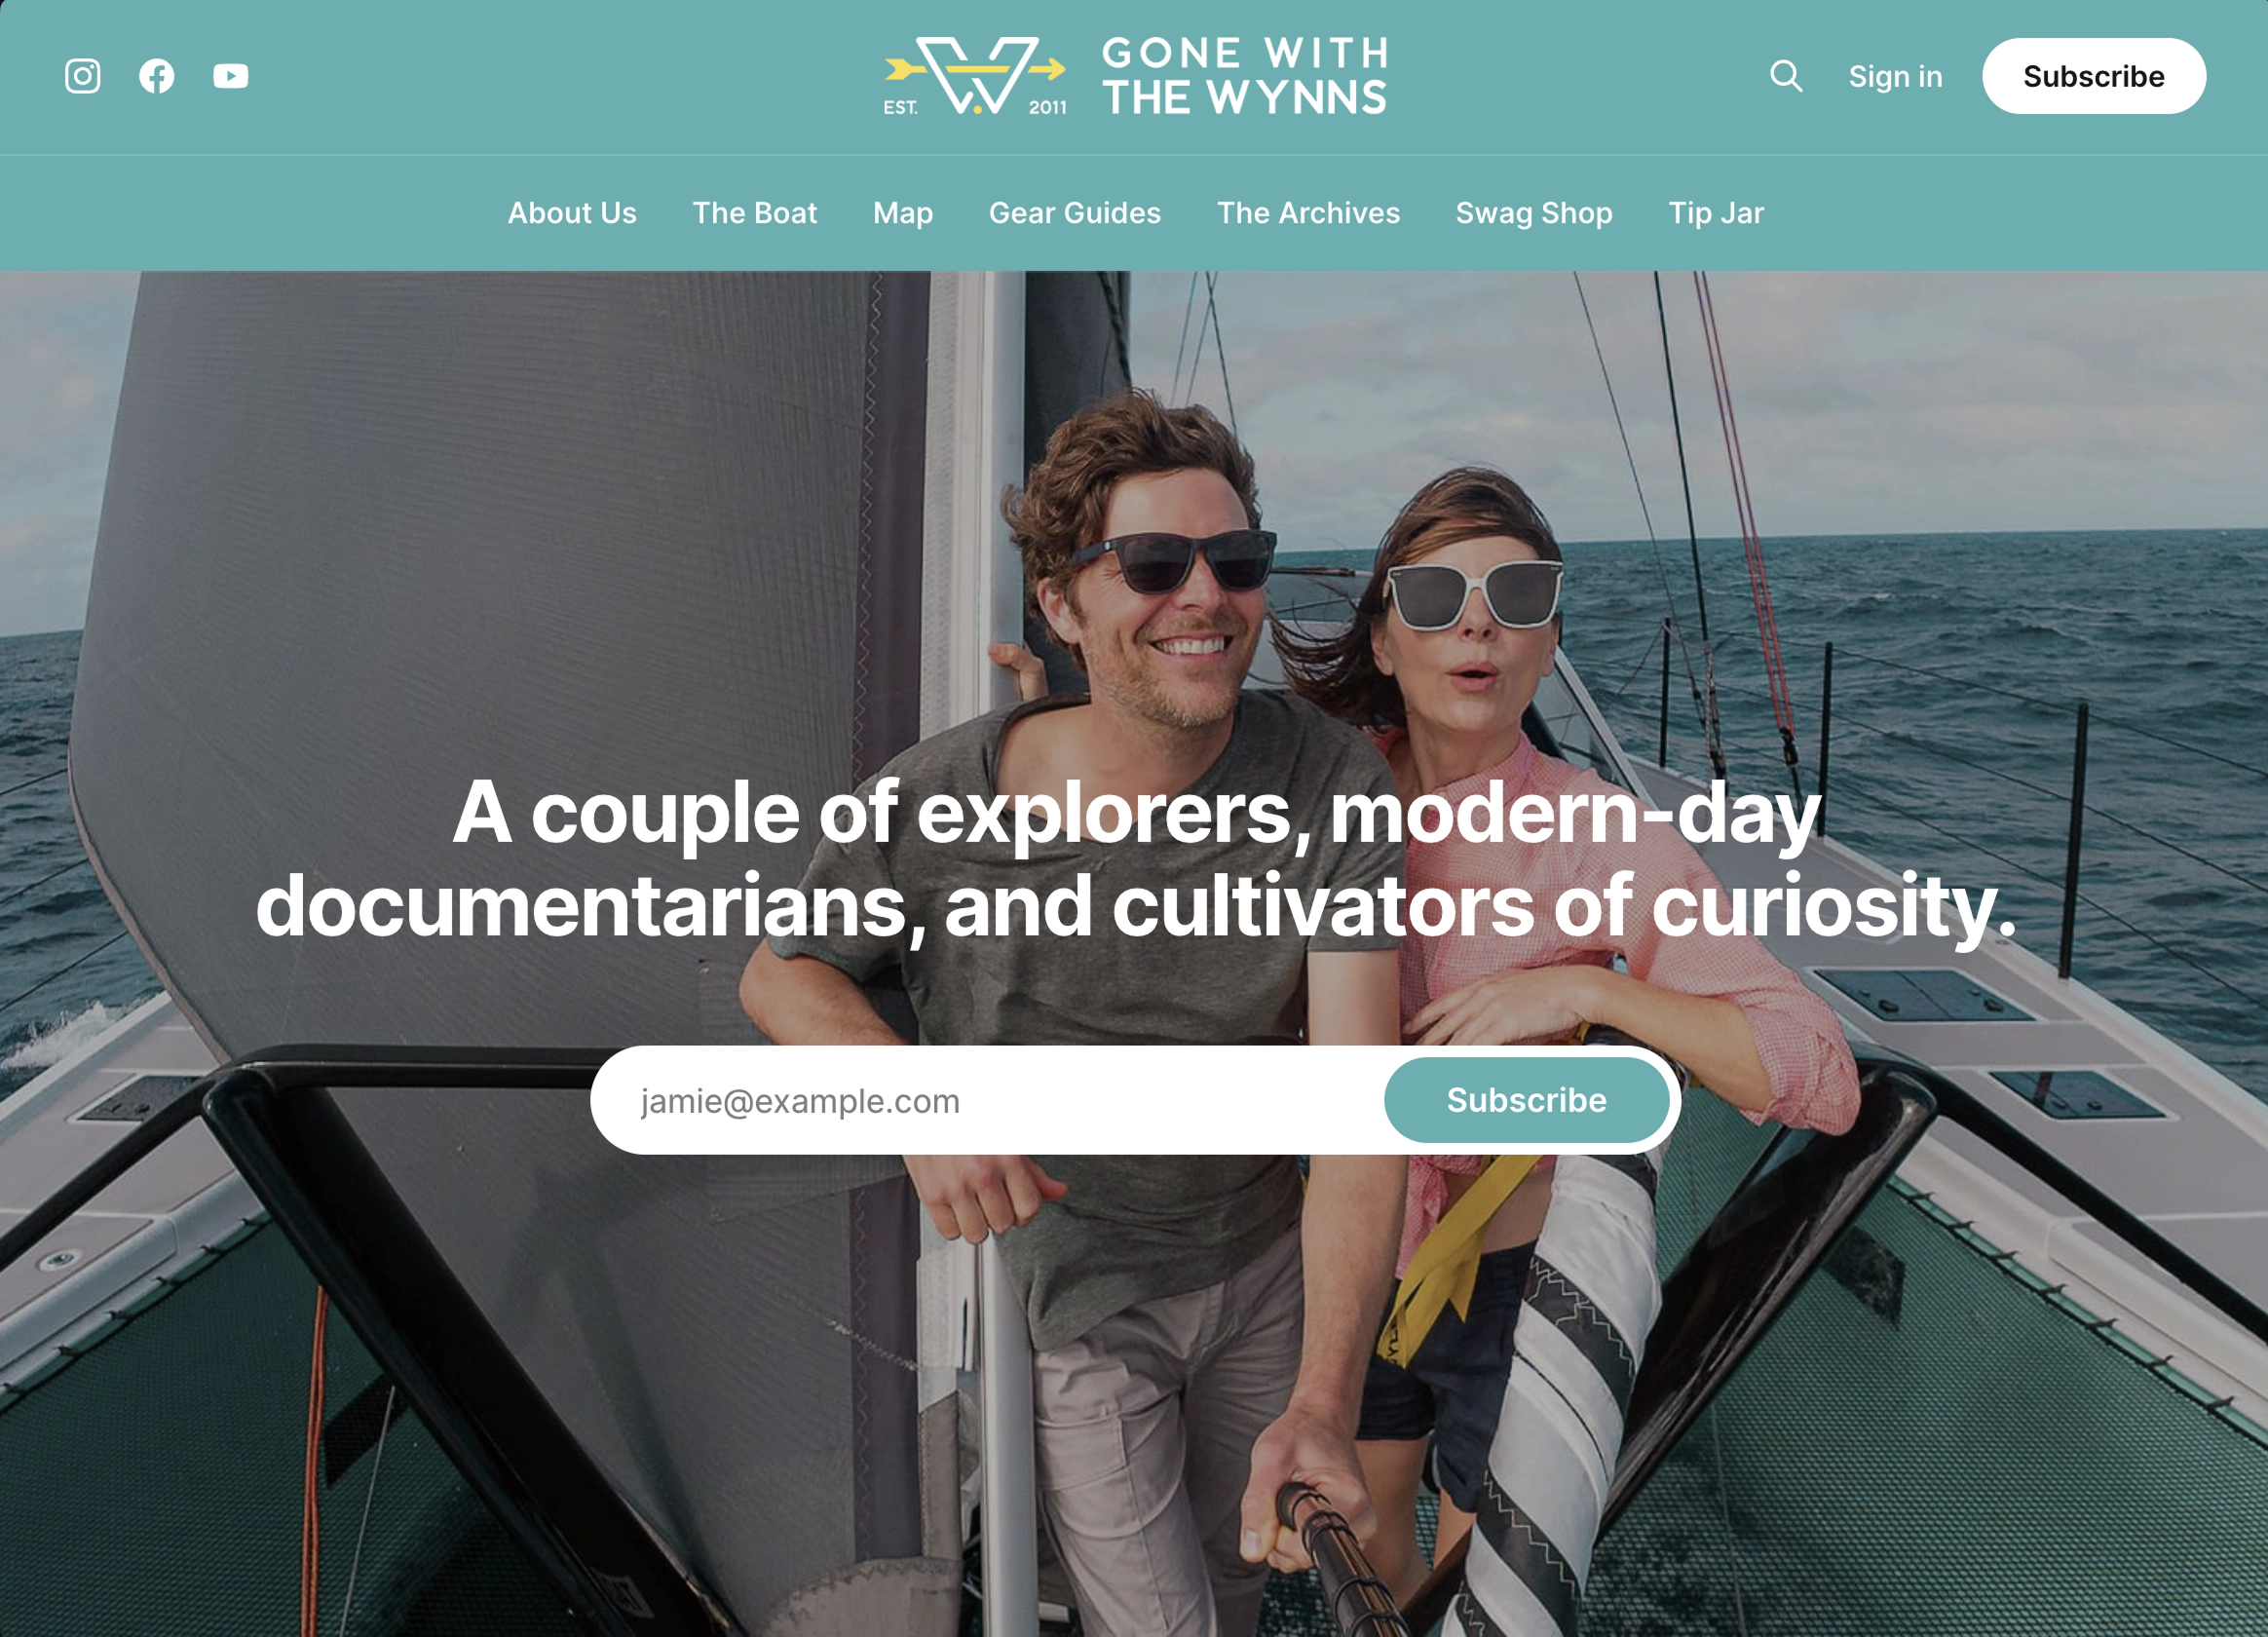Visit the Swag Shop
This screenshot has width=2268, height=1637.
coord(1534,213)
